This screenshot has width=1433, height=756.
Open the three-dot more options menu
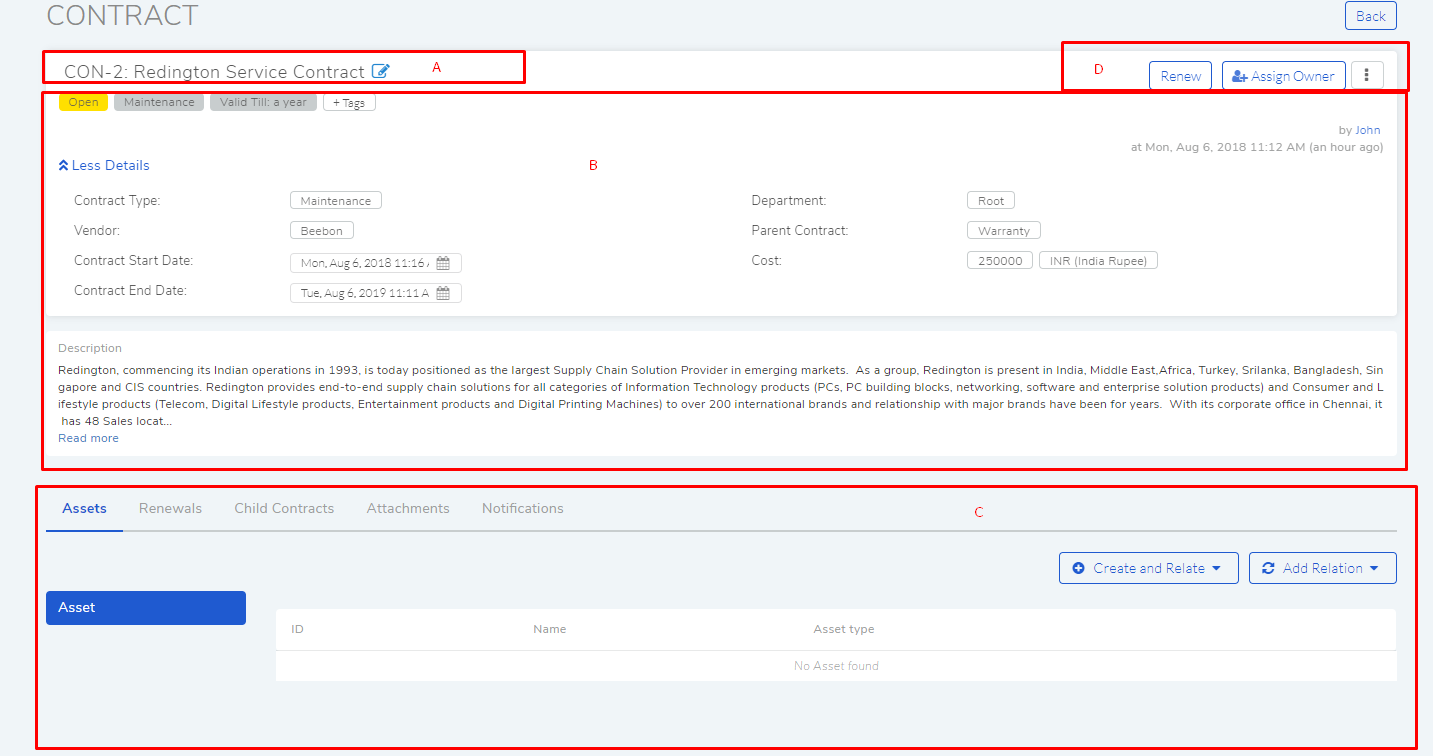[1367, 76]
